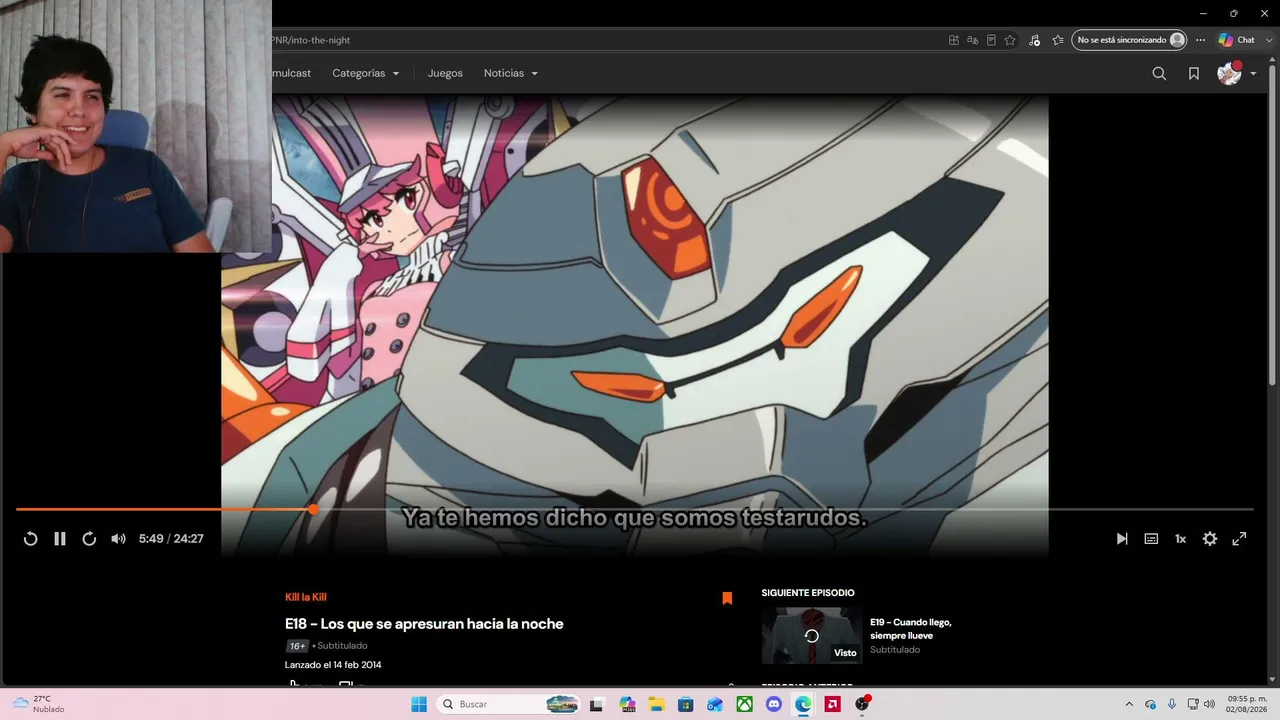Open the Kill la Kill series link

[x=306, y=597]
